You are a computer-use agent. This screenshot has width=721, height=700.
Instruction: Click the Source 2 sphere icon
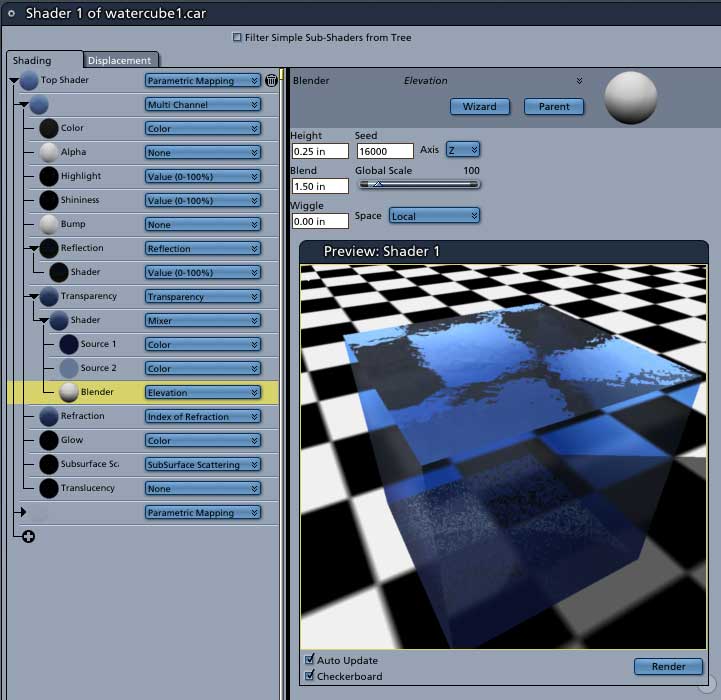click(69, 368)
